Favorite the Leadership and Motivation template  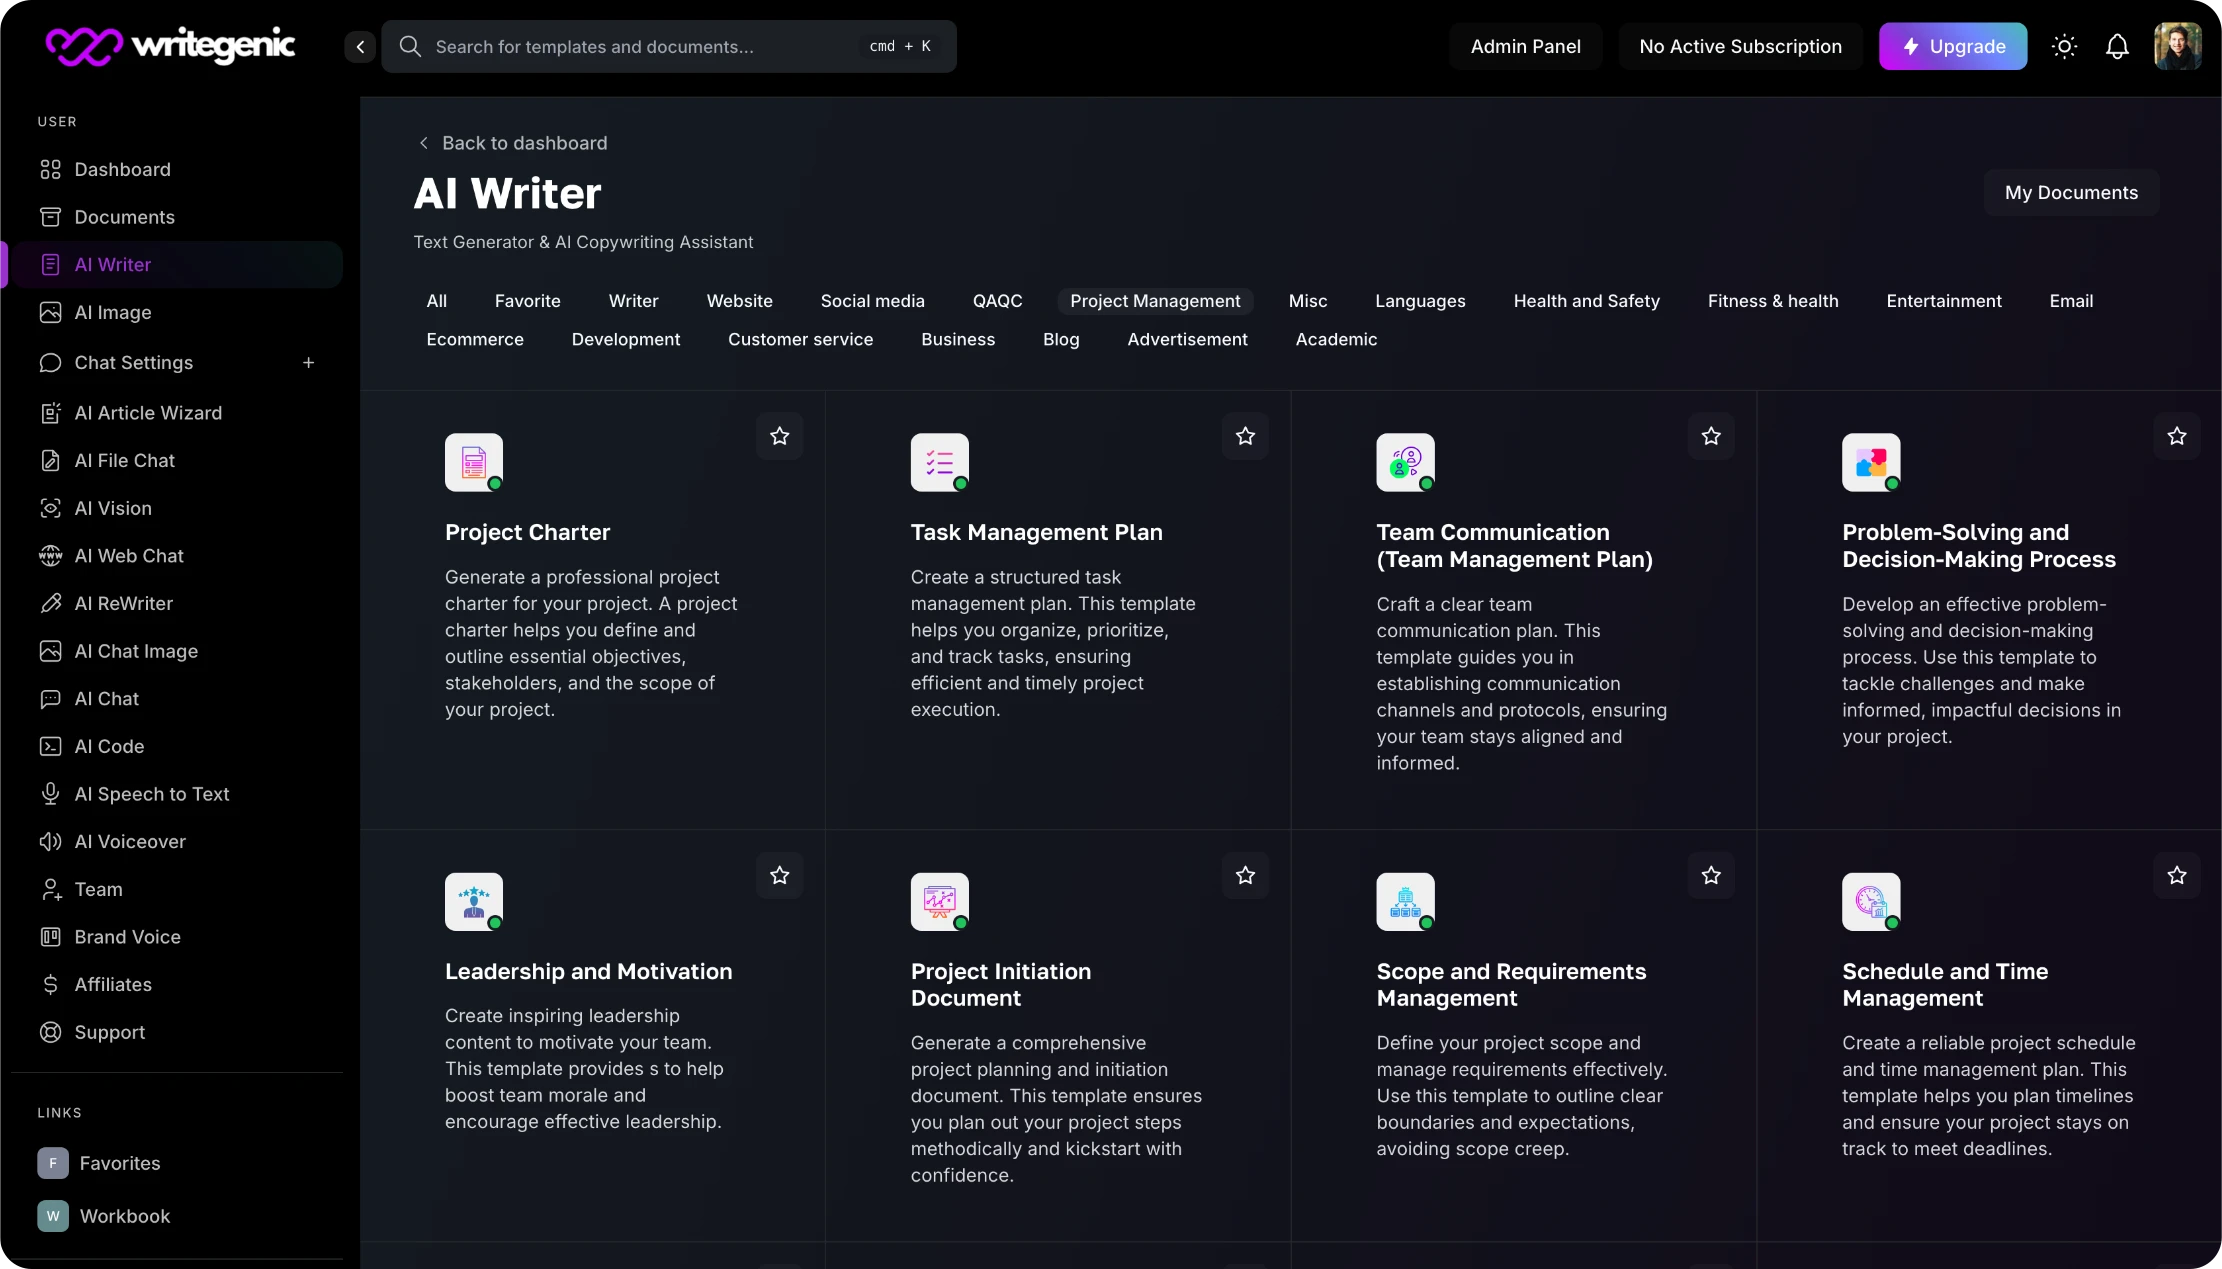(x=780, y=875)
